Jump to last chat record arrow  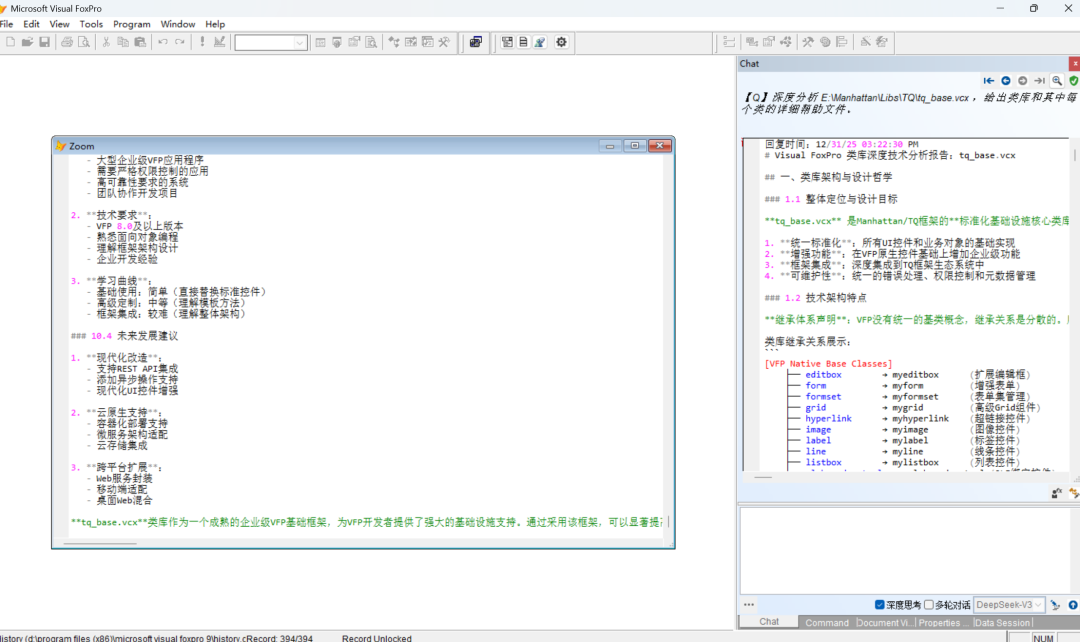(x=1039, y=81)
